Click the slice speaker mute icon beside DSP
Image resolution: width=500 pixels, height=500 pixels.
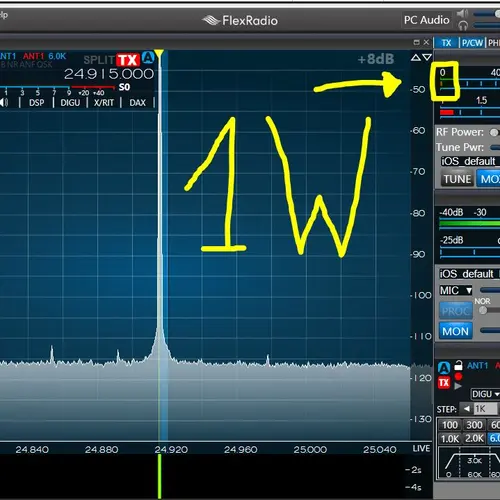(4, 102)
